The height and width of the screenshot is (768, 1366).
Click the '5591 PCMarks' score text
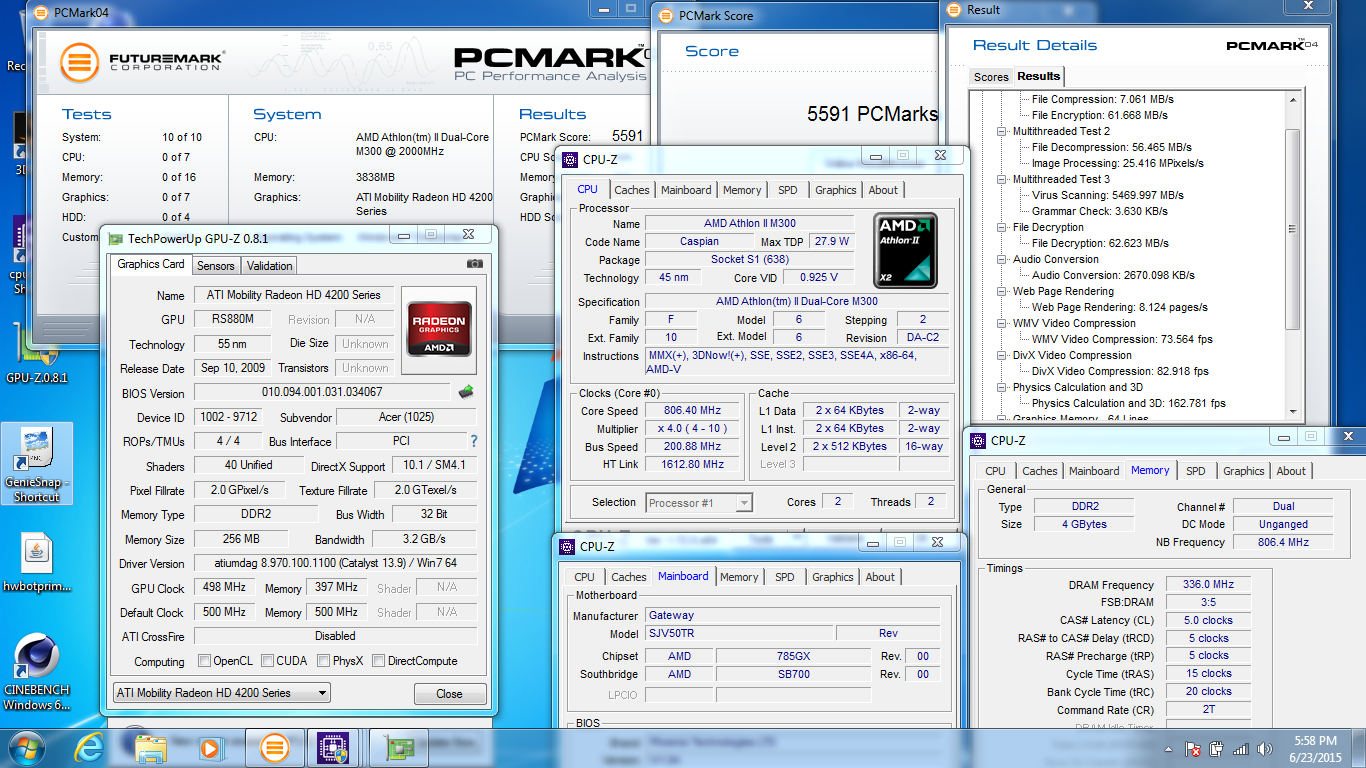(872, 114)
